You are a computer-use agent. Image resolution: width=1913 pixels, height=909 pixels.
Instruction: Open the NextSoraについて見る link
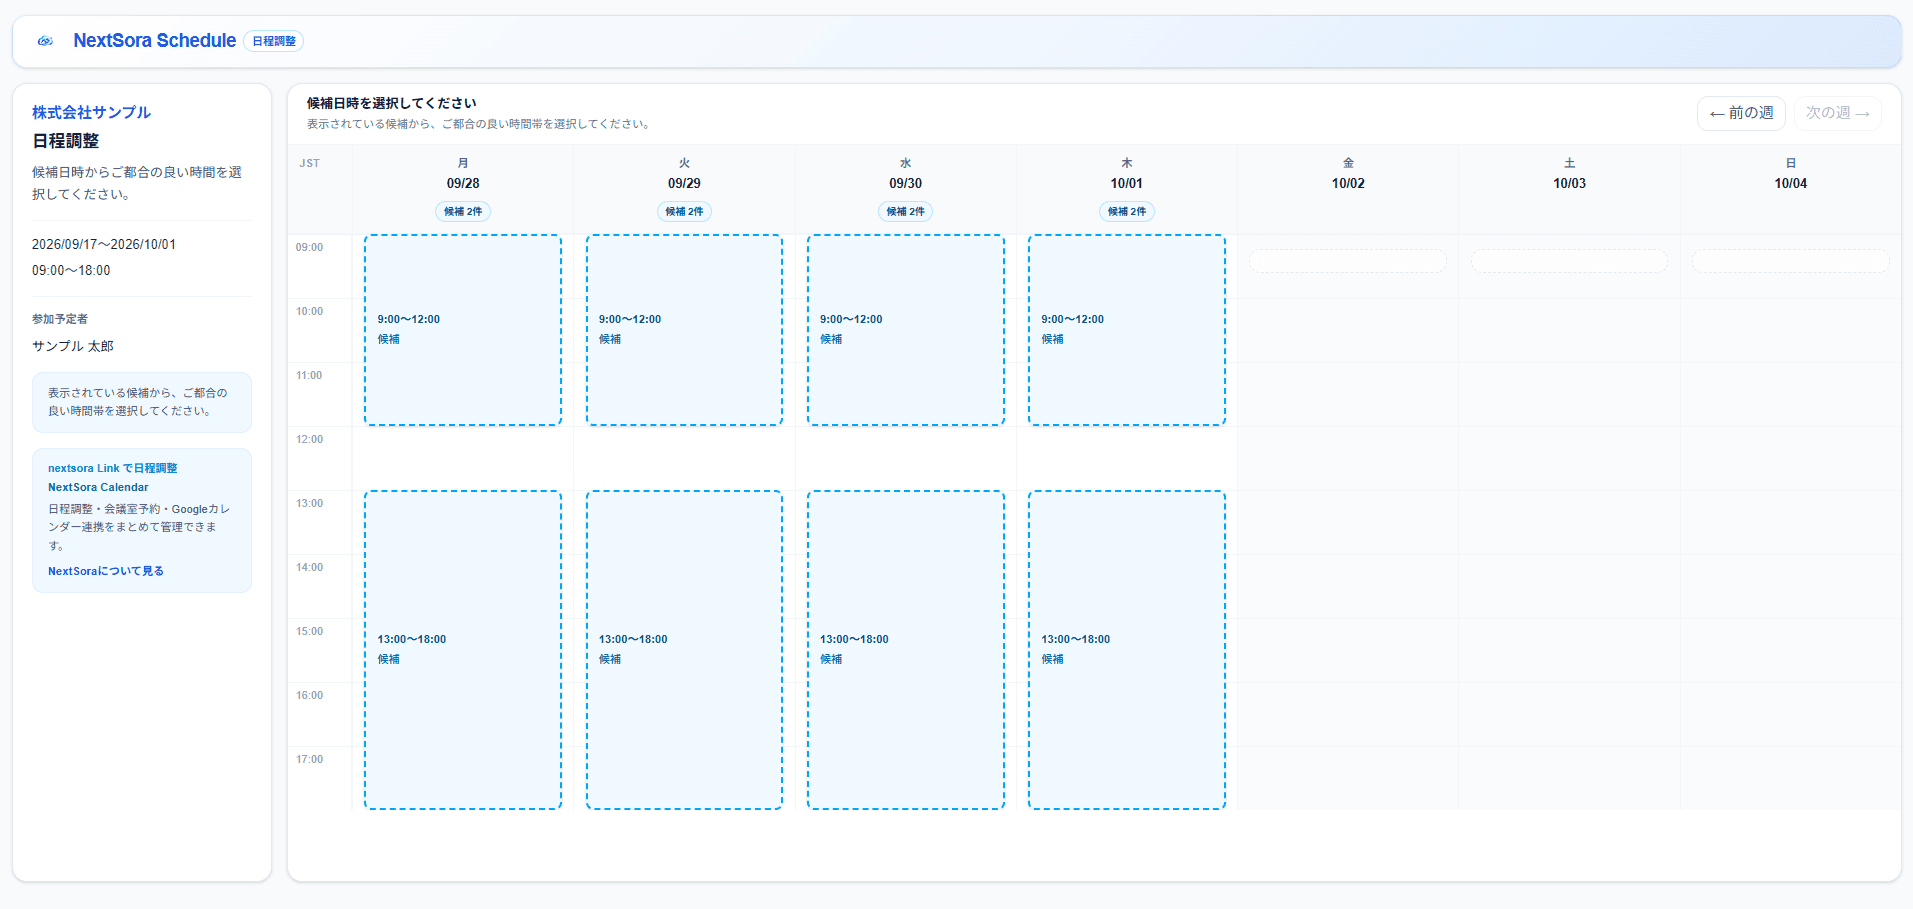point(106,571)
